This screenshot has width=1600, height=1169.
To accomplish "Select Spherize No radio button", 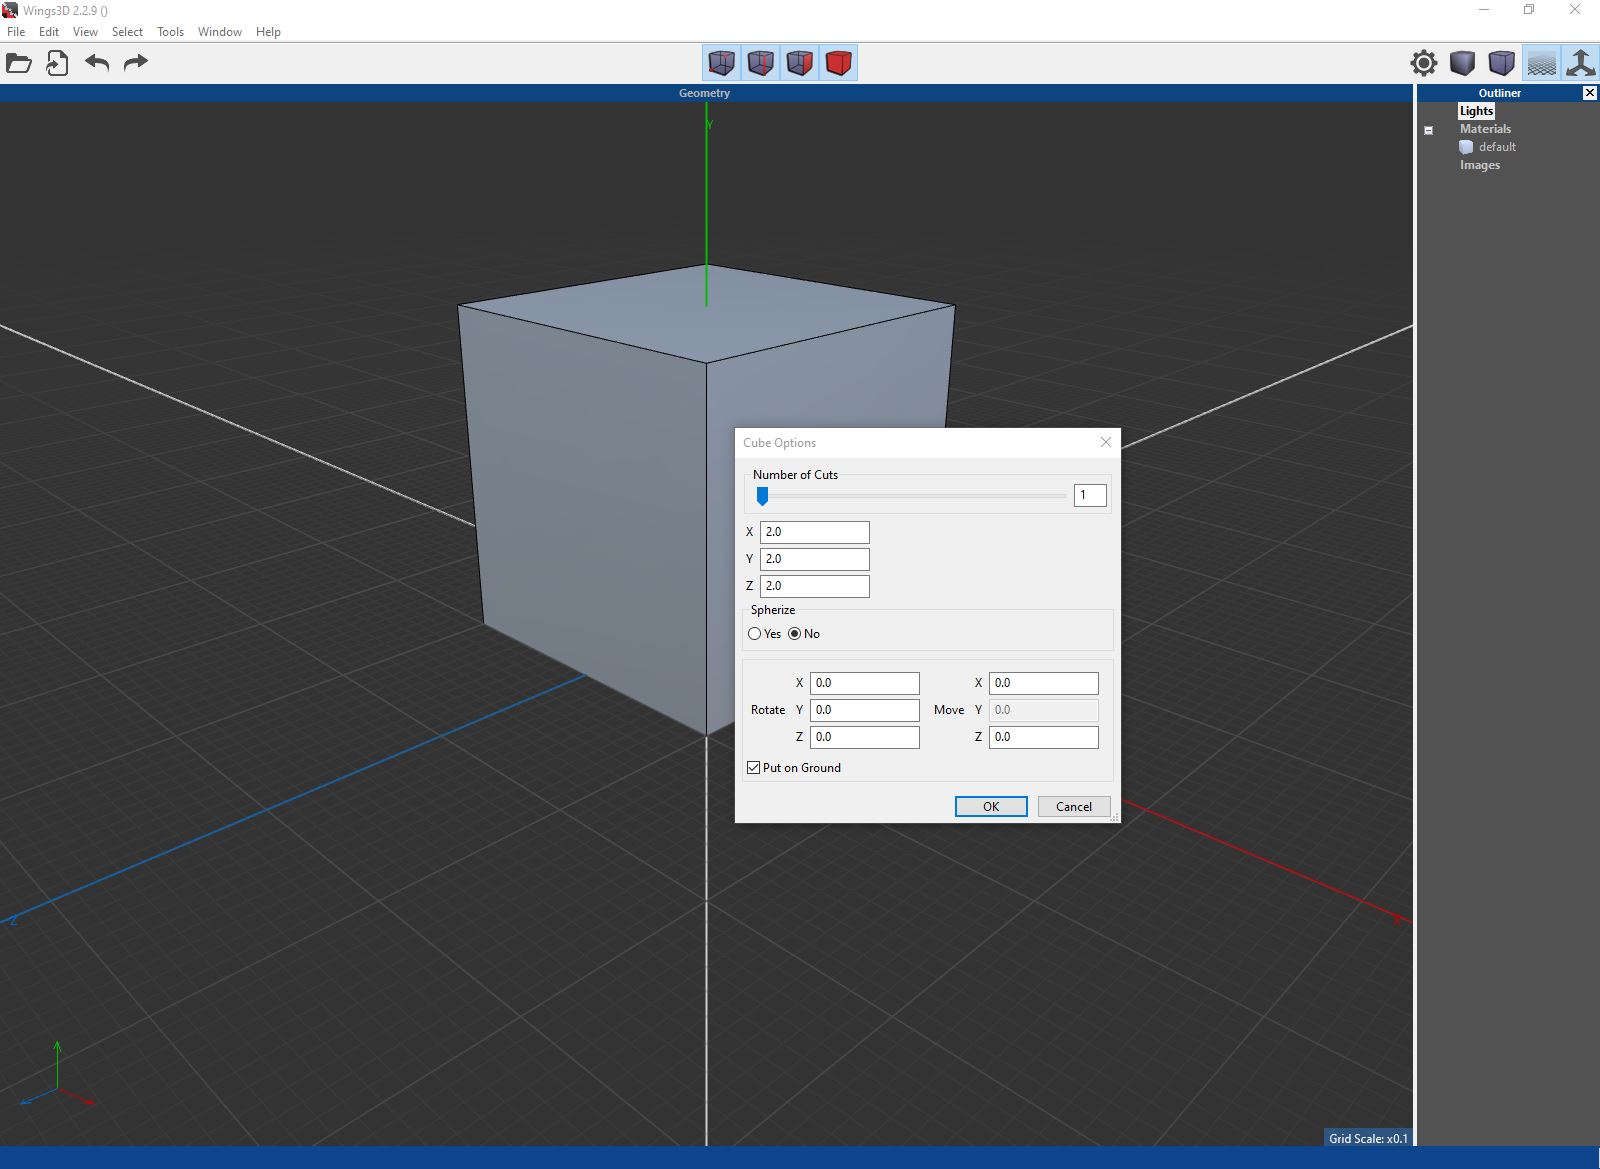I will [795, 634].
